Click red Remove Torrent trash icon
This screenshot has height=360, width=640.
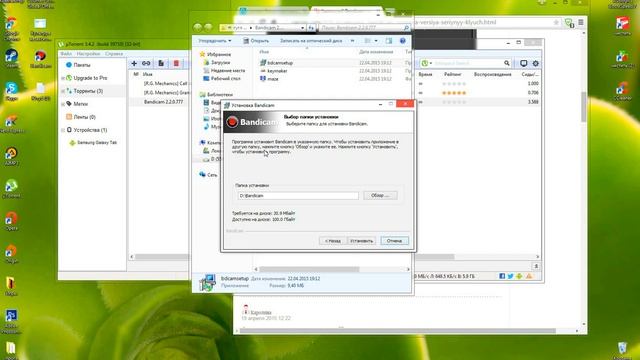tap(176, 63)
